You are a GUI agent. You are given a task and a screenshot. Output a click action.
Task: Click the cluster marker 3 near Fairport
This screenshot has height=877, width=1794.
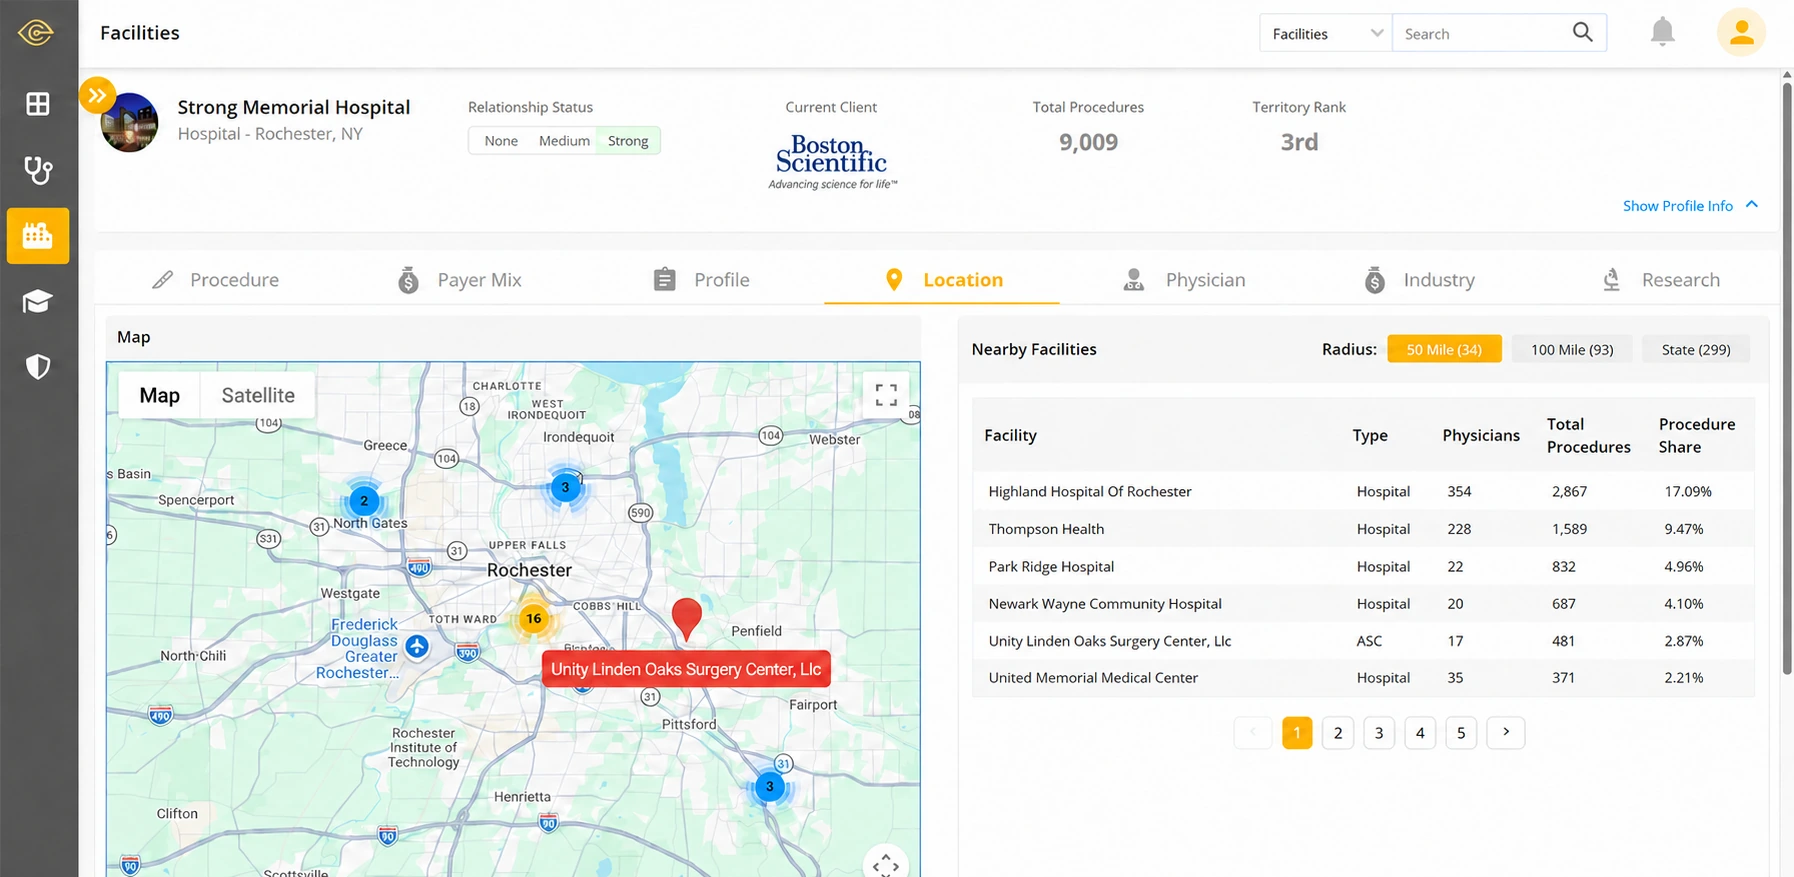click(769, 786)
